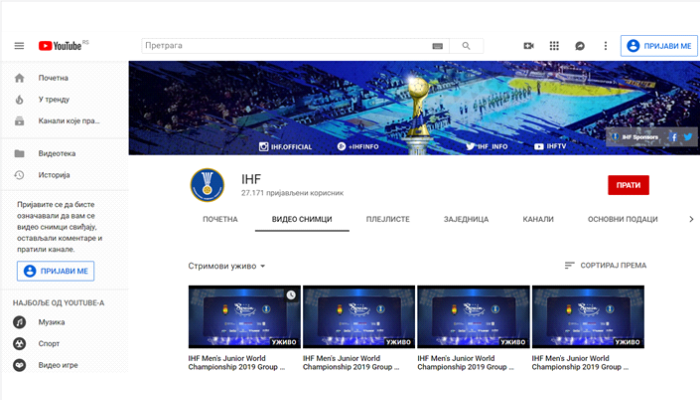Click the Видео игре icon

coord(19,365)
